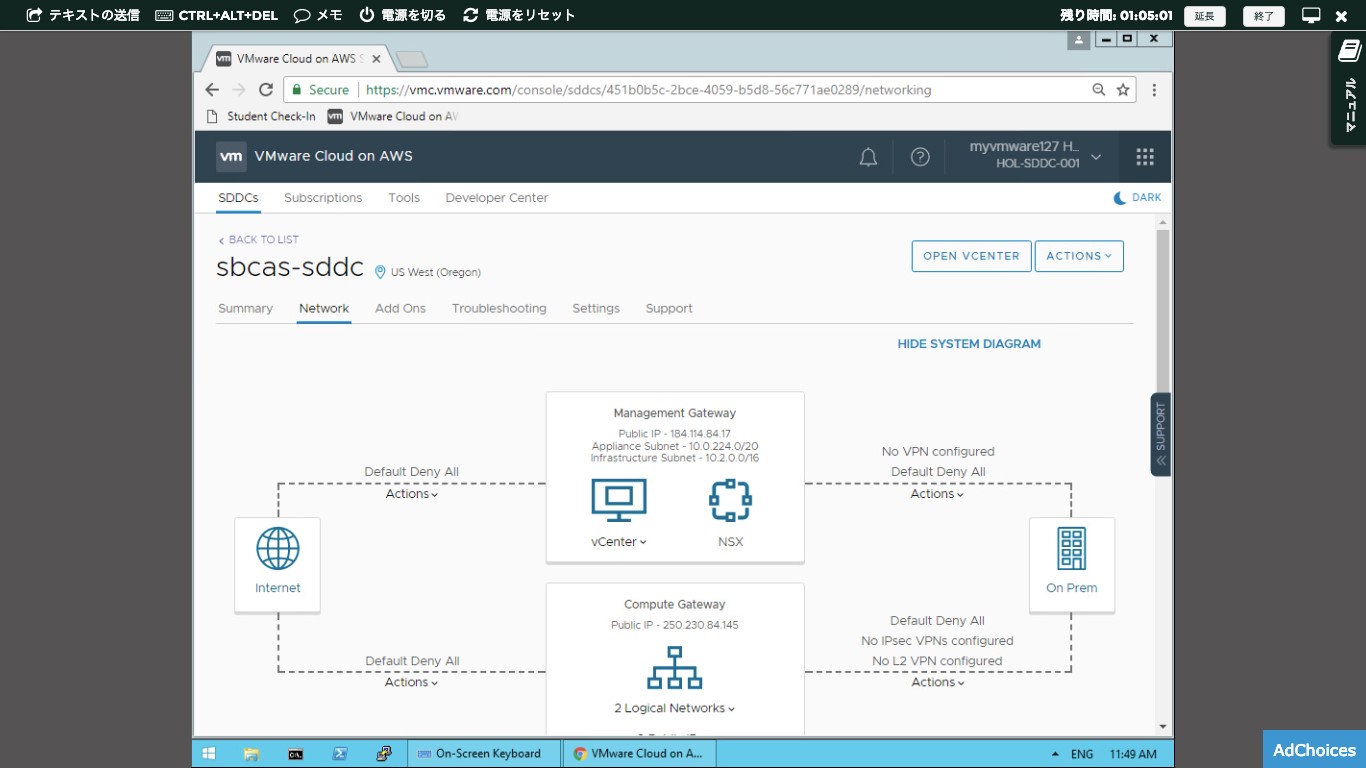This screenshot has height=768, width=1366.
Task: Click the CTRL+ALT+DEL button
Action: point(216,15)
